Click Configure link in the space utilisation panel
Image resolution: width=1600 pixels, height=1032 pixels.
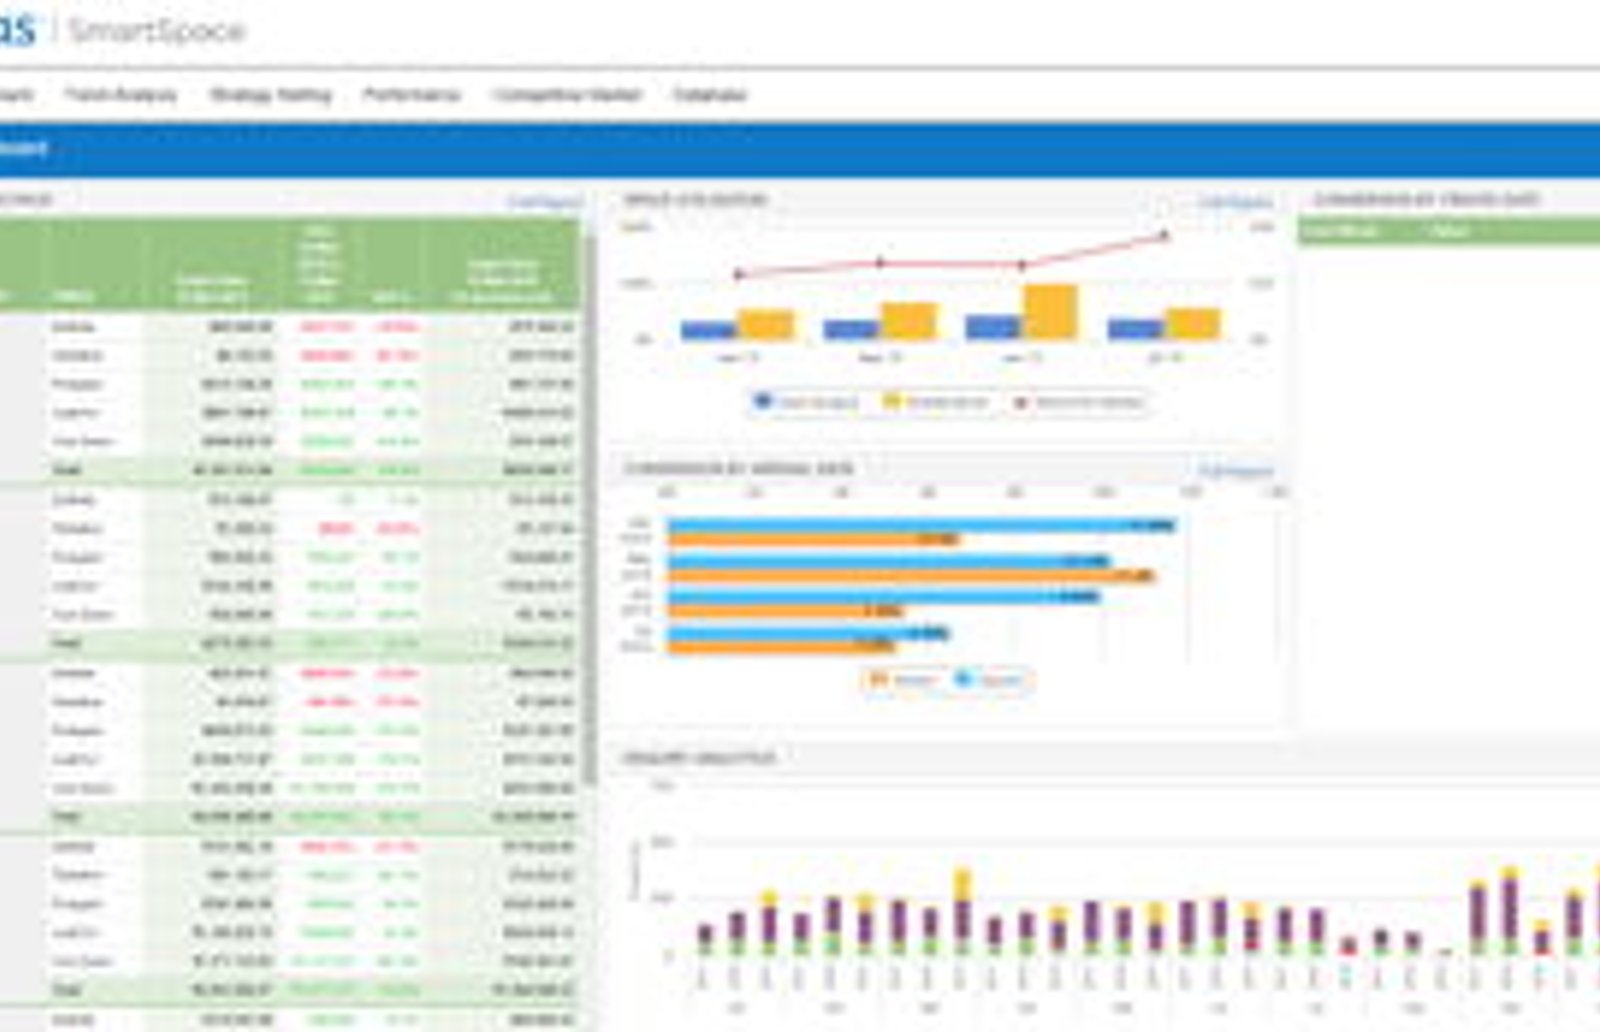pyautogui.click(x=1235, y=201)
